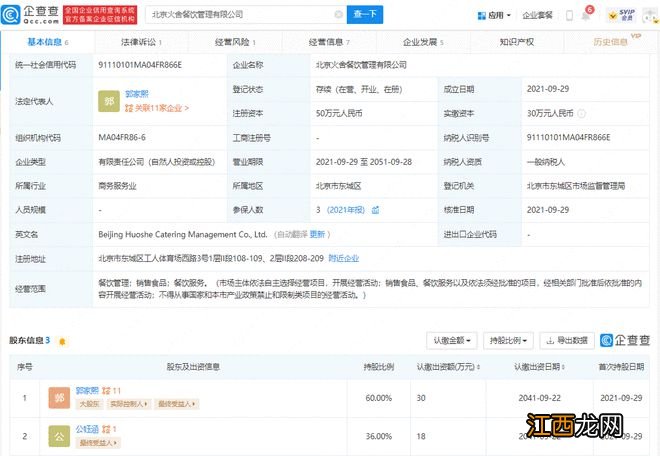
Task: Click the 应用 grid icon
Action: point(482,16)
